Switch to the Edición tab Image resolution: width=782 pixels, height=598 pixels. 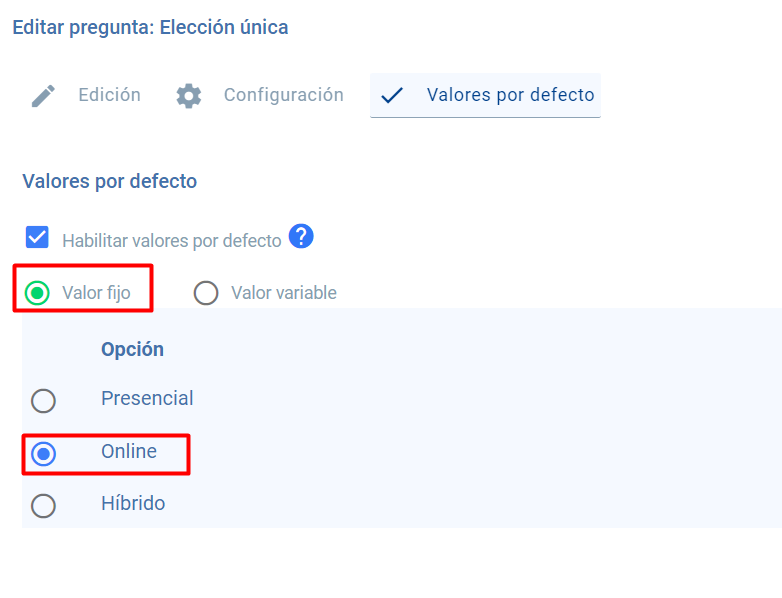click(109, 95)
